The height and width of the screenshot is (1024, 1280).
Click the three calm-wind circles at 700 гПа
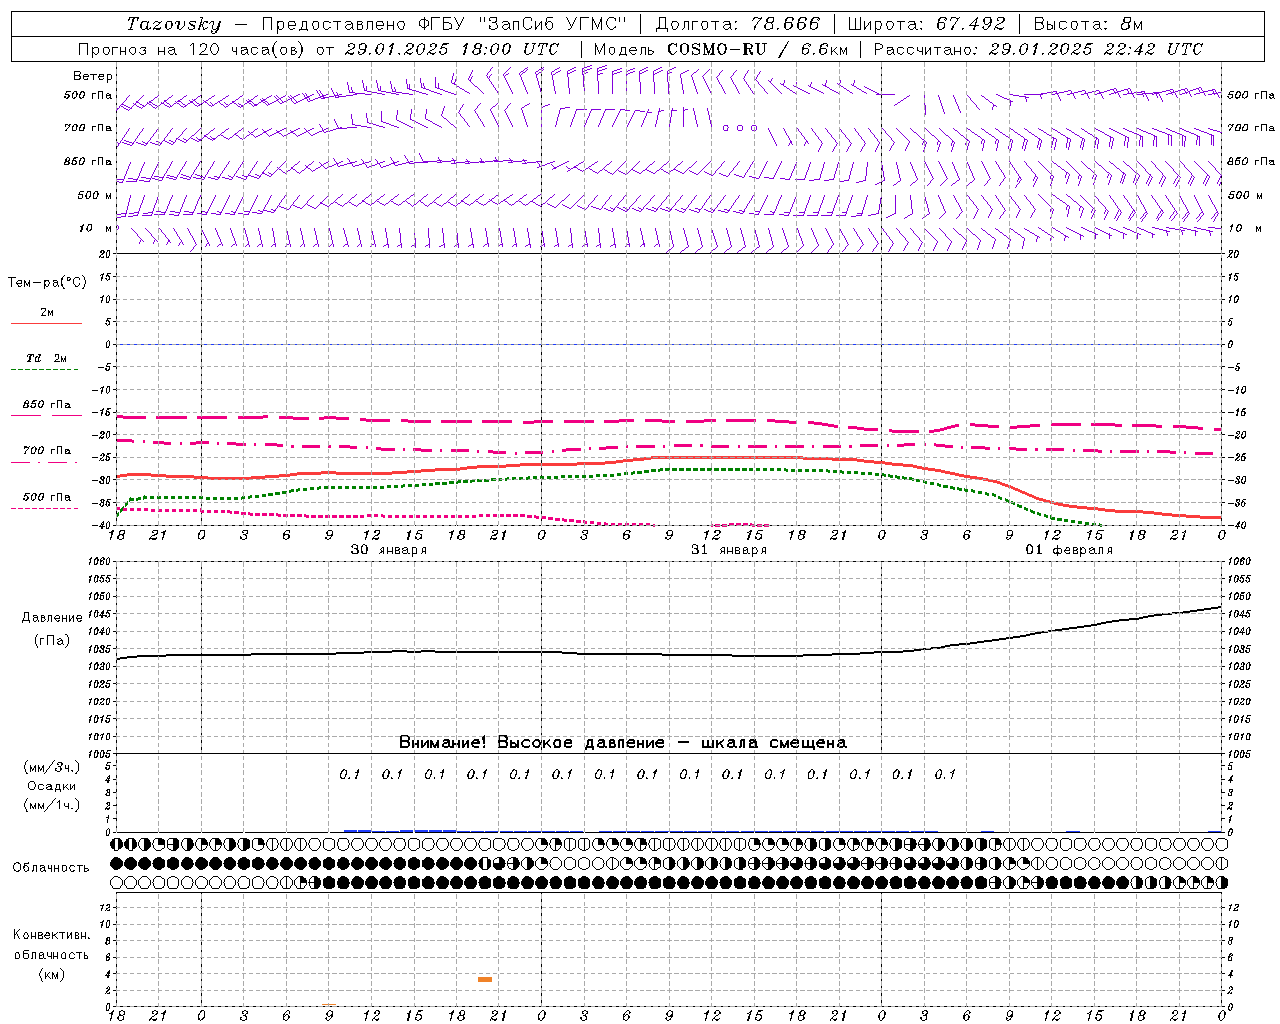(740, 128)
